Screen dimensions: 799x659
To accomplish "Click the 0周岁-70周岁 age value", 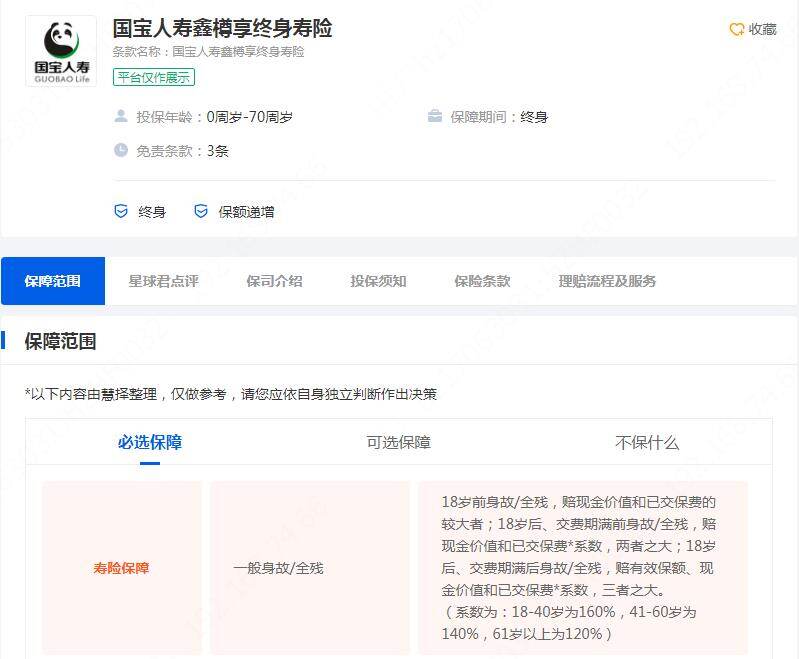I will pos(249,117).
